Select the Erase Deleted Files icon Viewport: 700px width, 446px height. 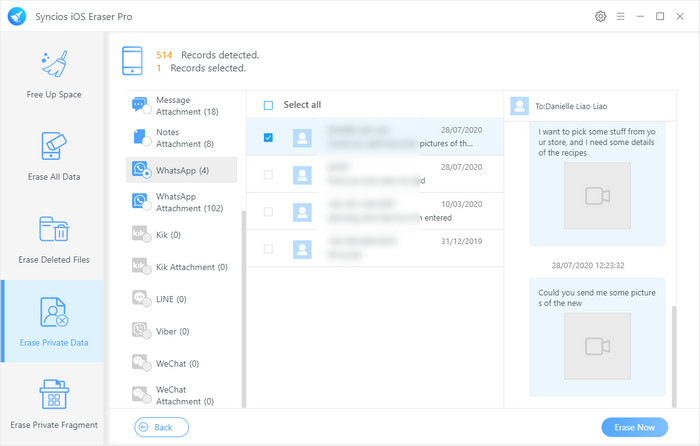pyautogui.click(x=54, y=229)
